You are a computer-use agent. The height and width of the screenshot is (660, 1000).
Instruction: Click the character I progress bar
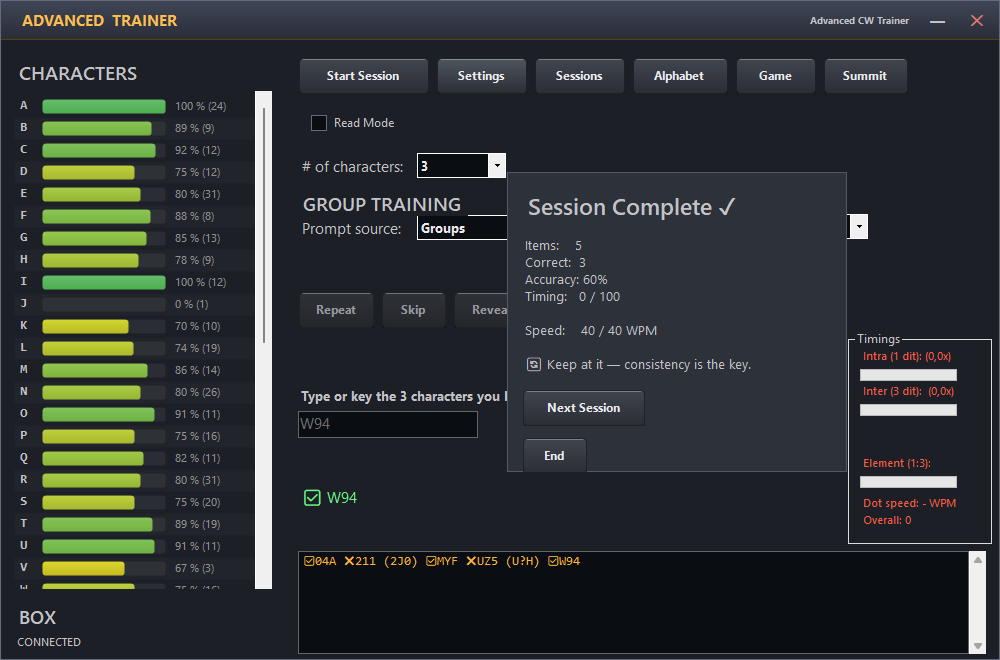(x=104, y=282)
